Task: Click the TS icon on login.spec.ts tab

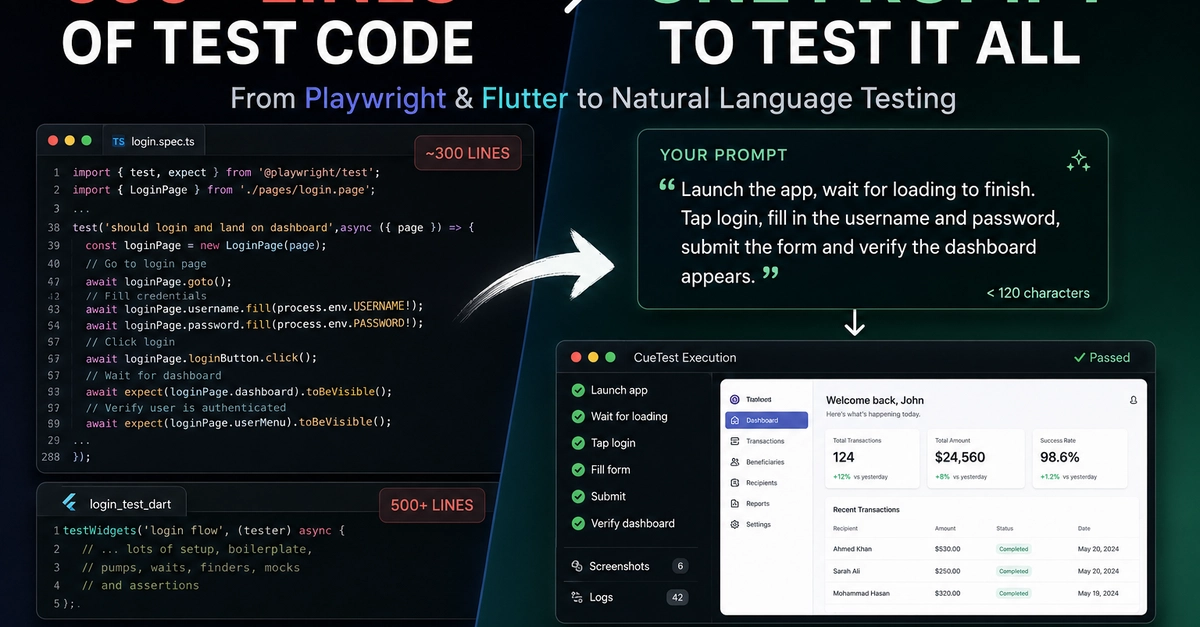Action: pos(119,142)
